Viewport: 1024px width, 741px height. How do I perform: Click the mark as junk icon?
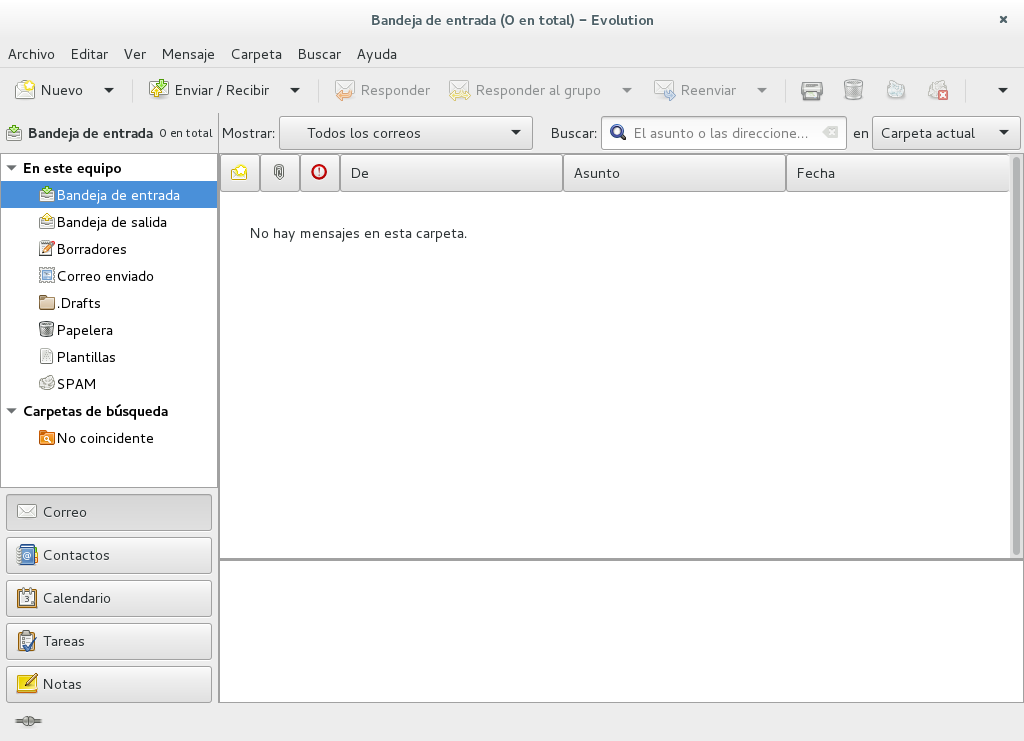pos(895,90)
